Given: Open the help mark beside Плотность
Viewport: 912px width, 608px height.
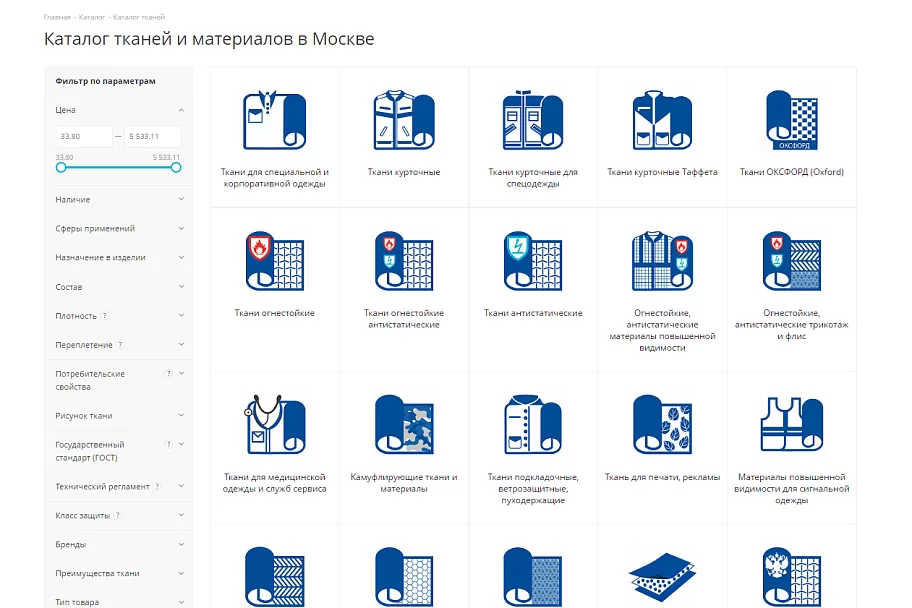Looking at the screenshot, I should tap(105, 316).
